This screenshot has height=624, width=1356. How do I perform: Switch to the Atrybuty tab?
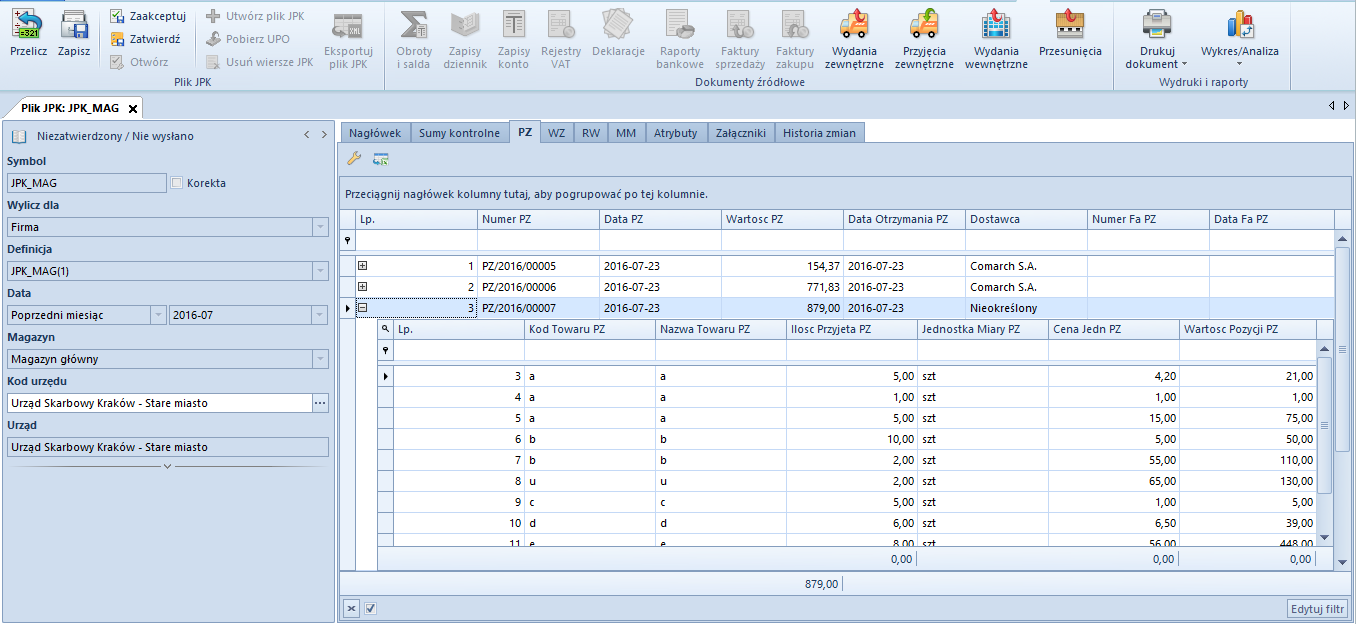coord(676,133)
